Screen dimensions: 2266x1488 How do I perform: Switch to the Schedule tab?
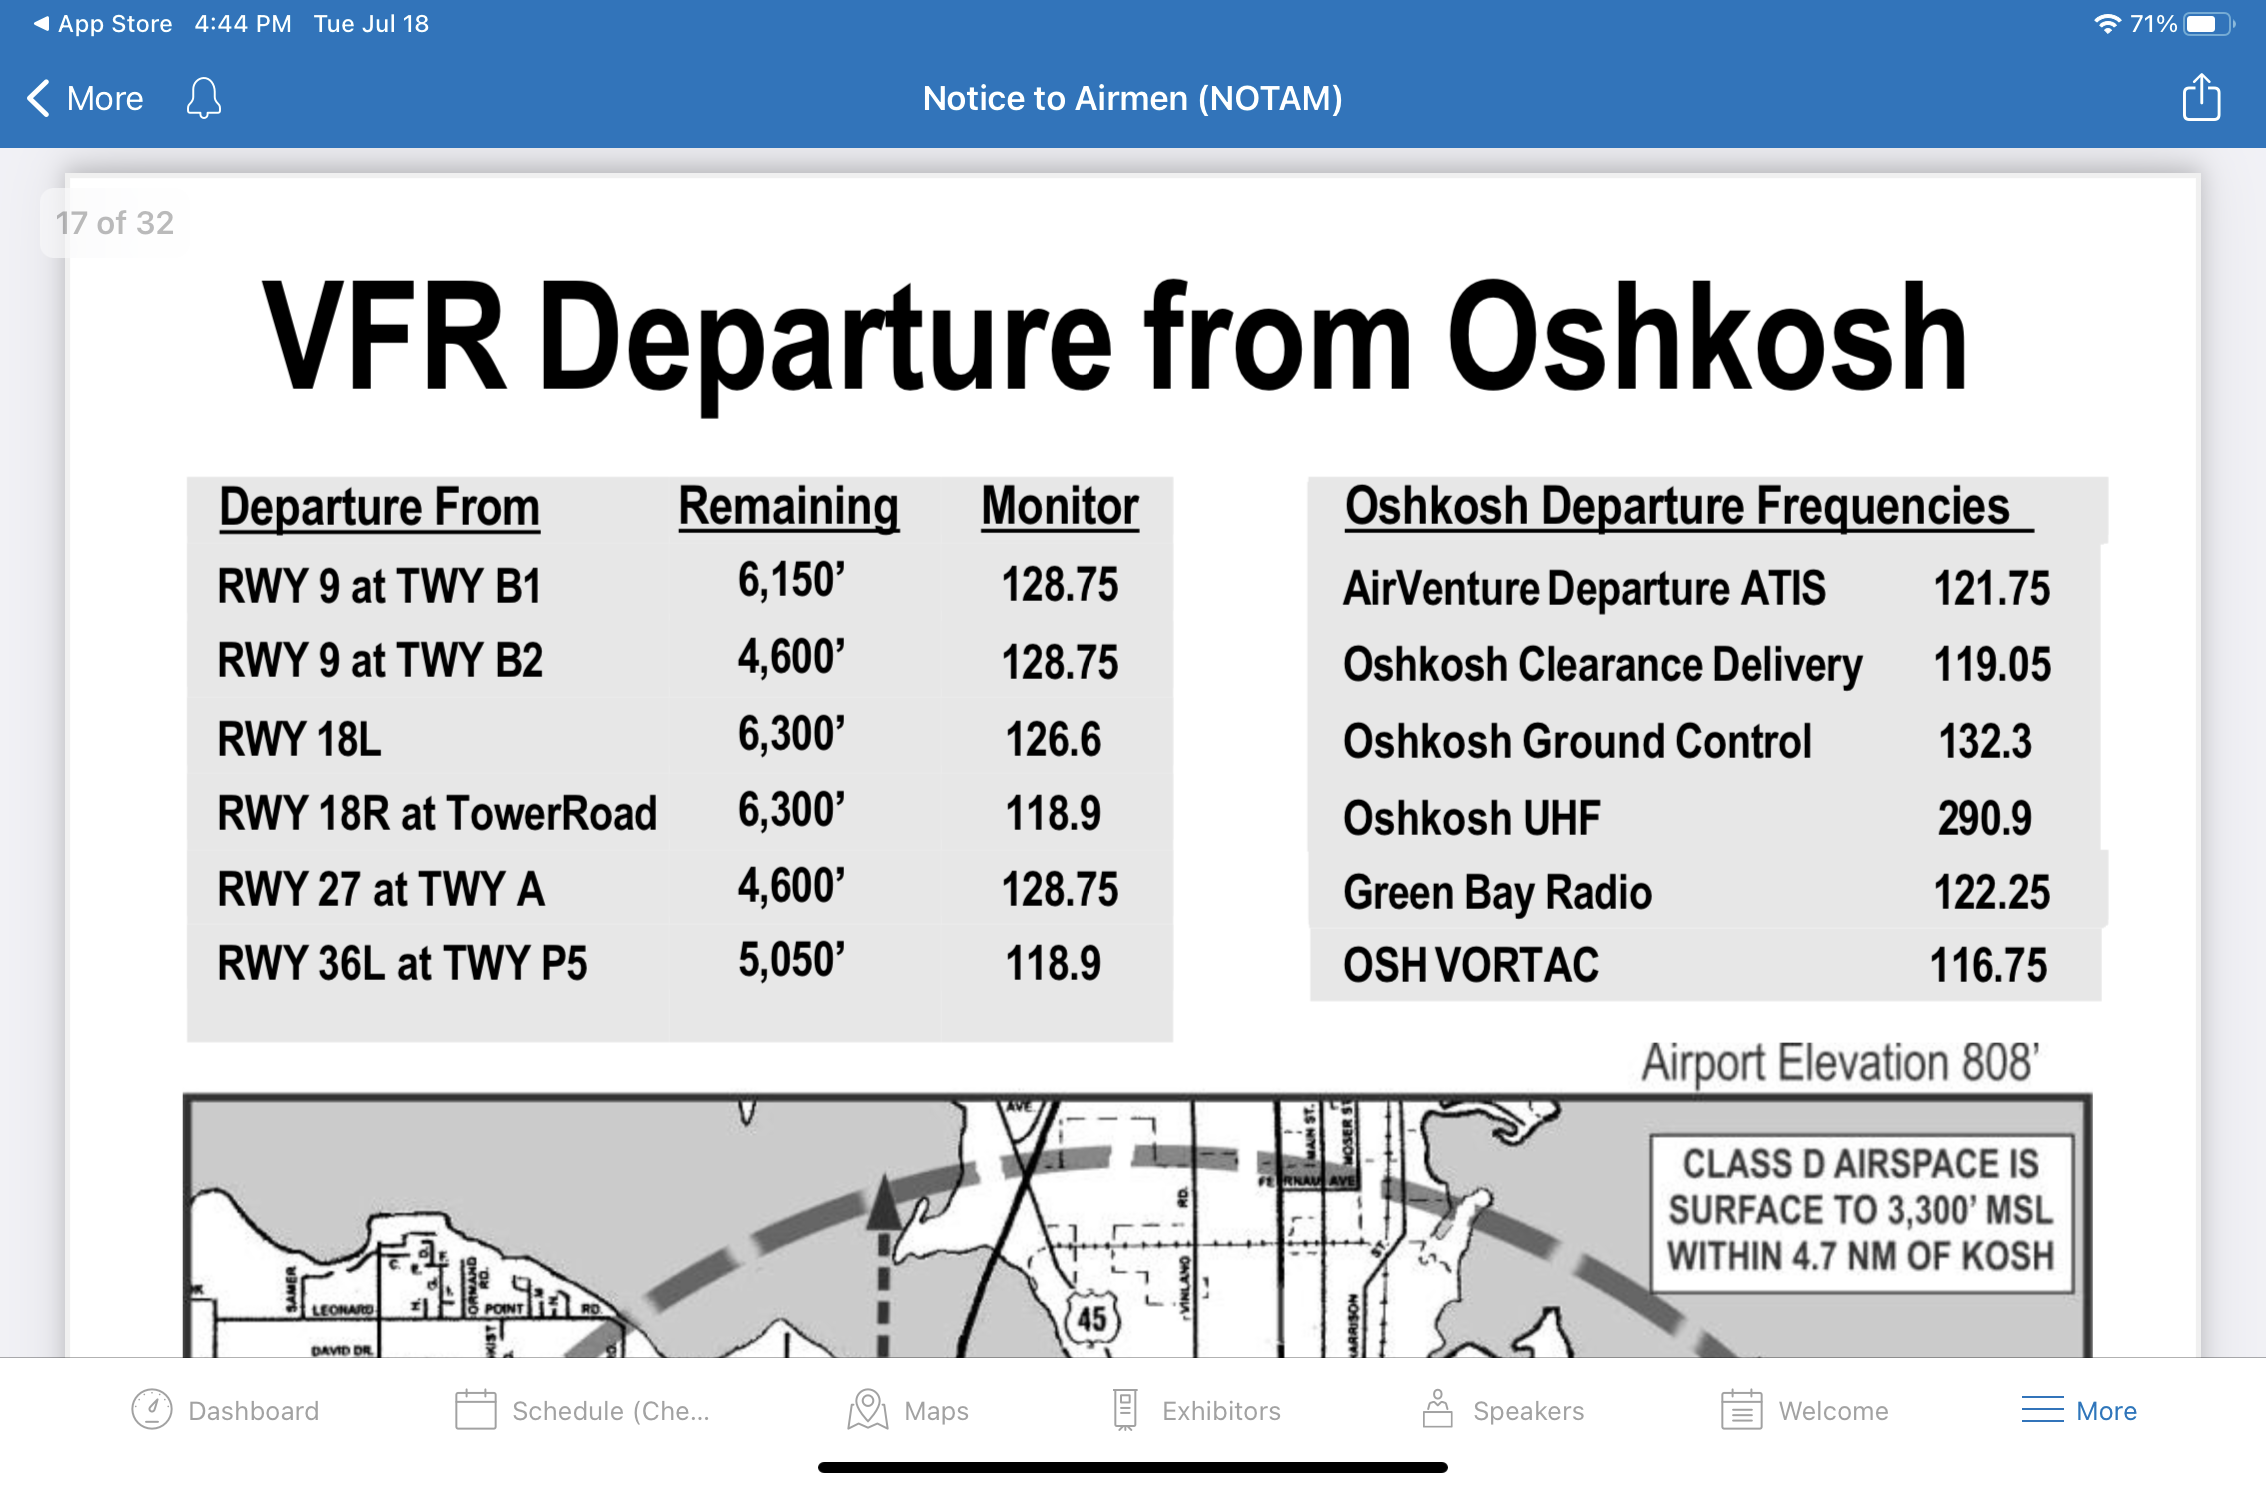click(582, 1410)
